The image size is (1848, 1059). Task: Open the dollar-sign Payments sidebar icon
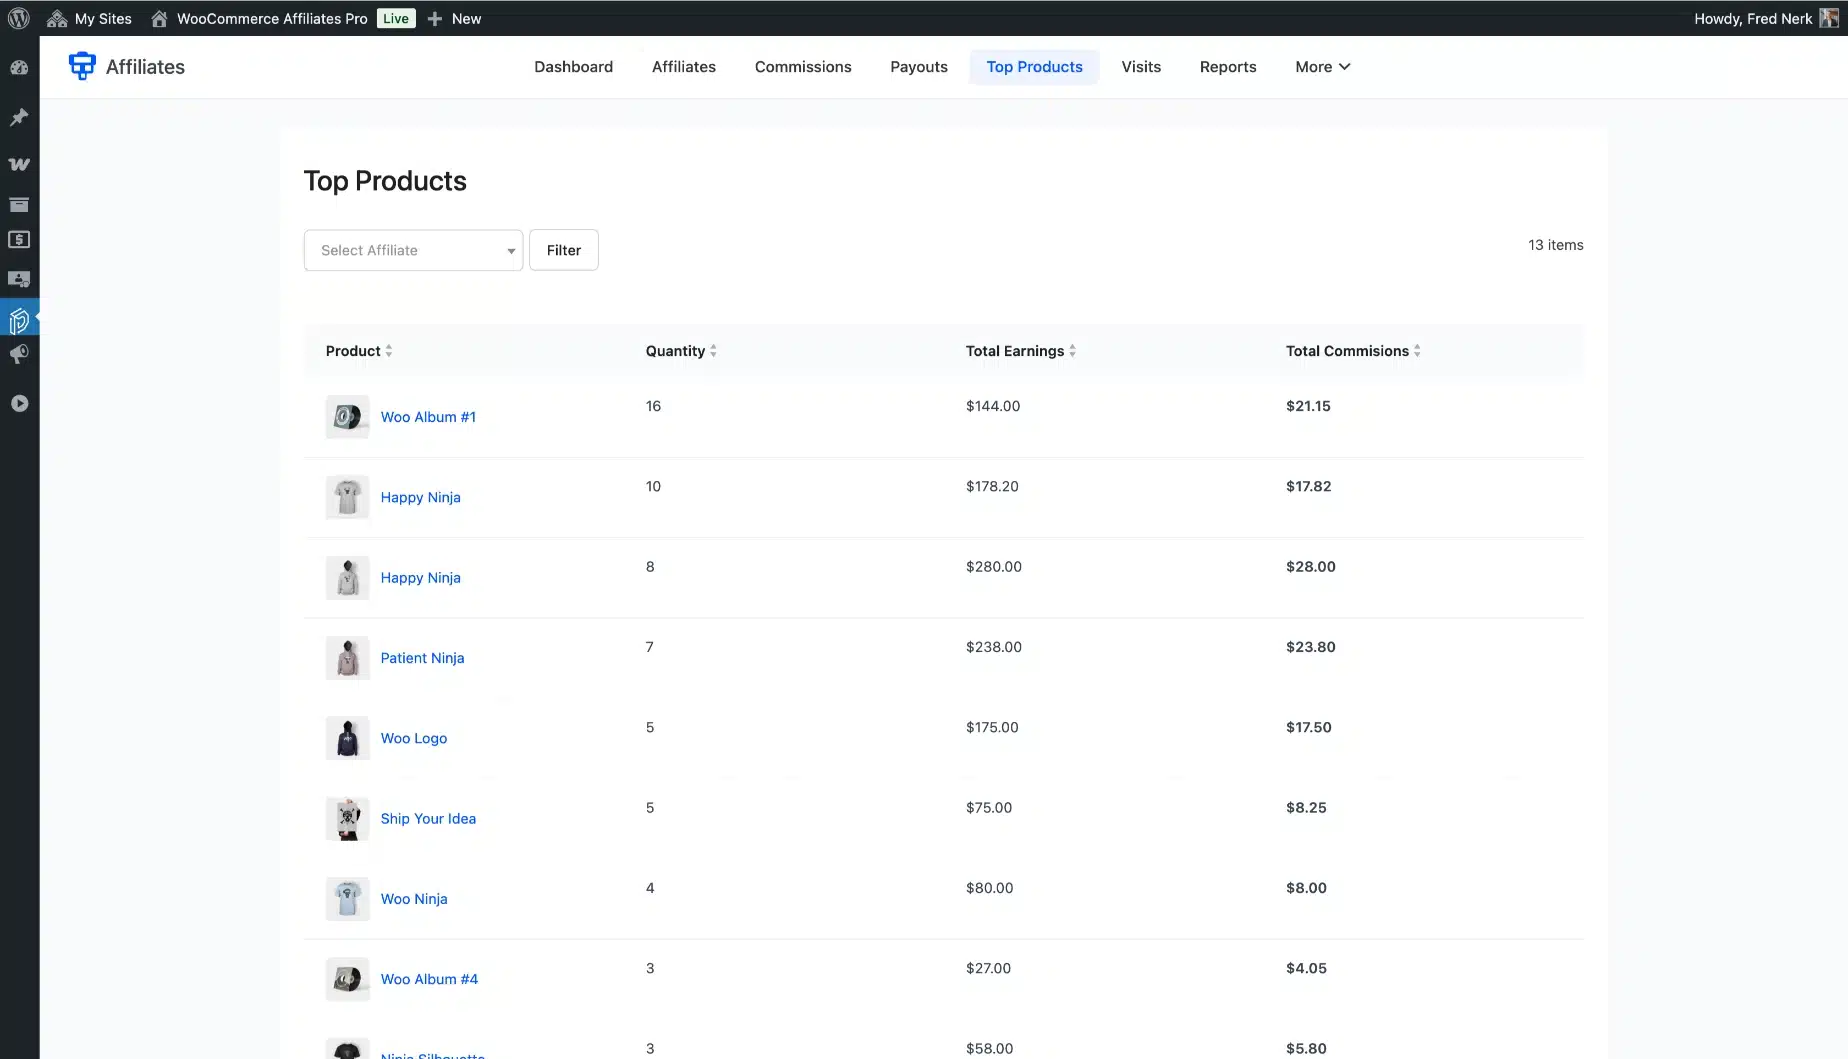pos(19,240)
